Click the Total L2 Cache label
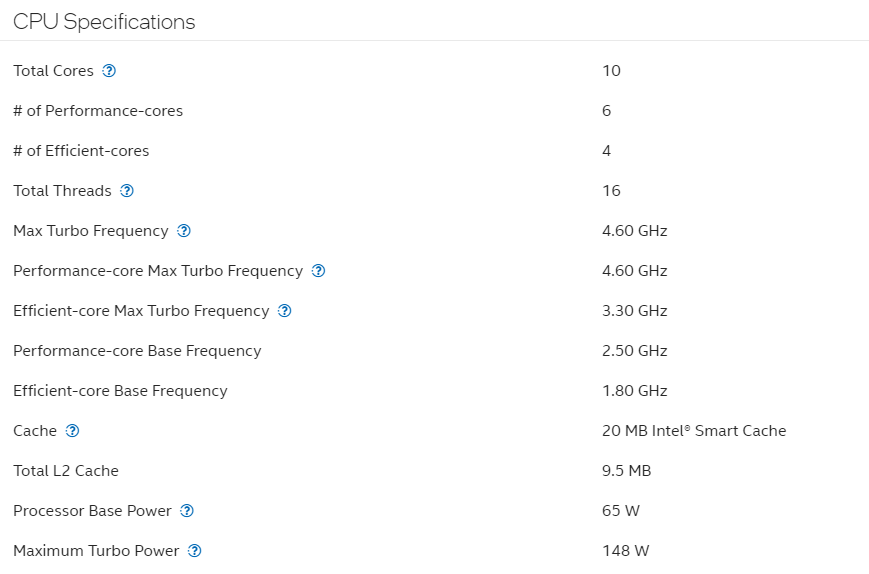The height and width of the screenshot is (574, 869). 66,471
